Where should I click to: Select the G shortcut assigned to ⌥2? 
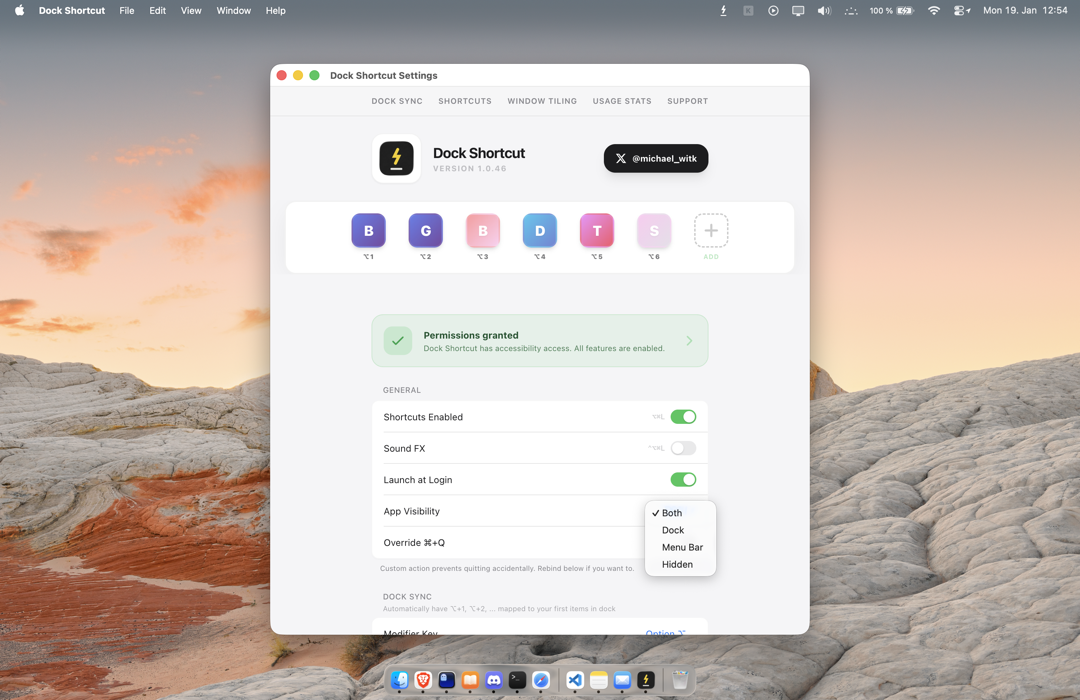425,230
